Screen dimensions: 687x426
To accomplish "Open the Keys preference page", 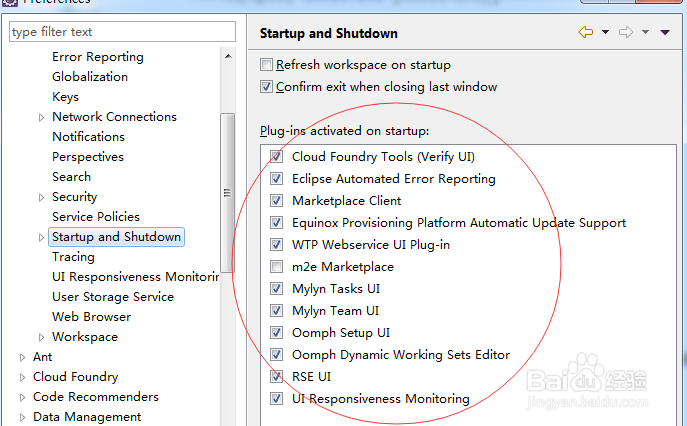I will [65, 97].
